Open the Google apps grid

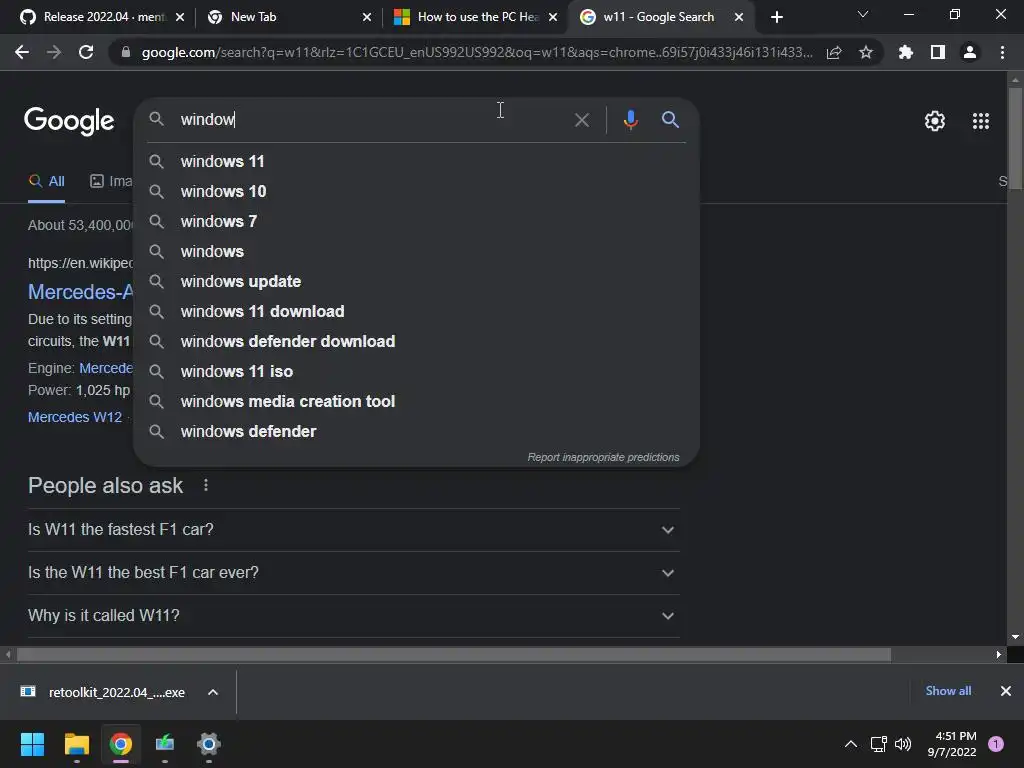[980, 121]
